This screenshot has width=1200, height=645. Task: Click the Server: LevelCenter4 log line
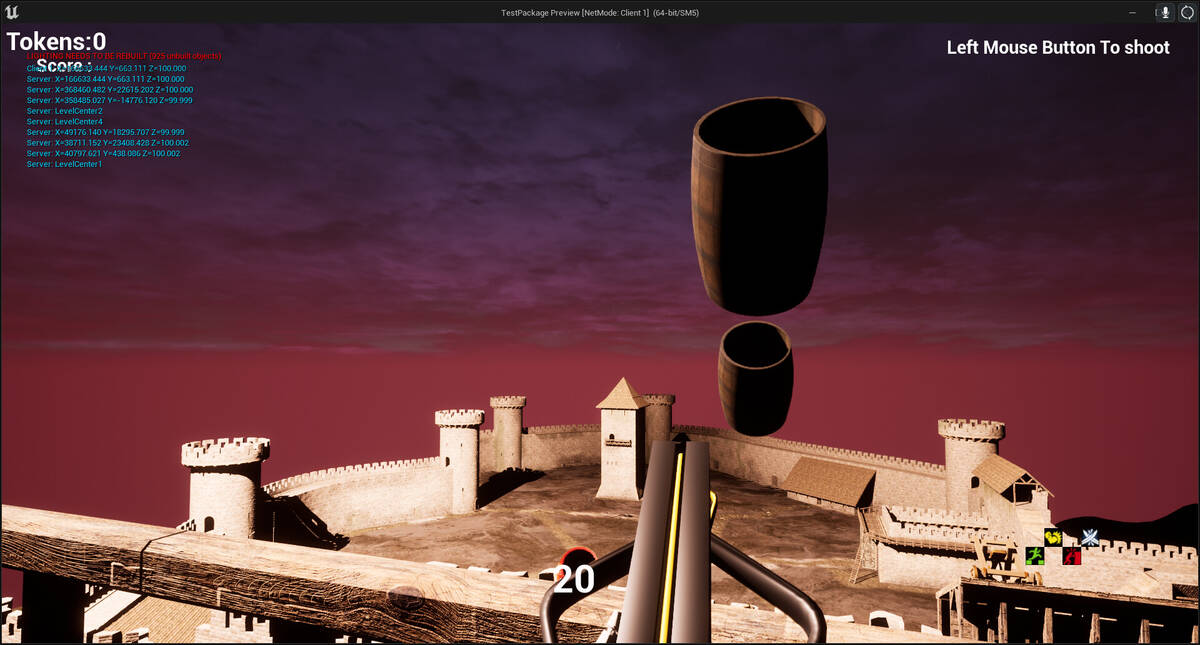pos(65,122)
